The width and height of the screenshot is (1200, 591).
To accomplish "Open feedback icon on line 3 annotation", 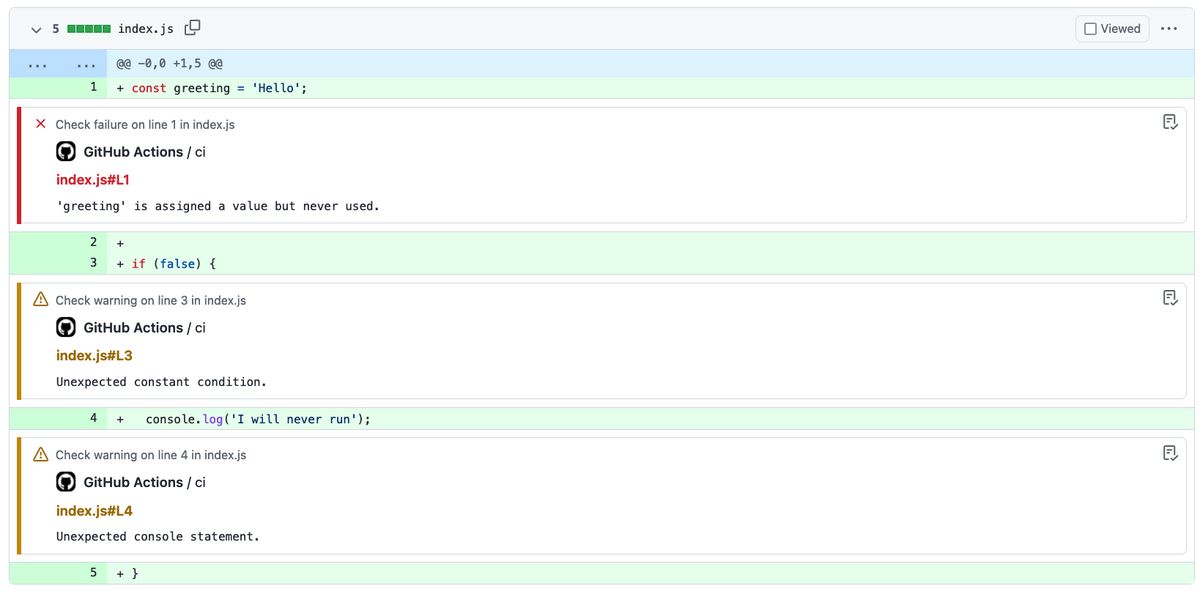I will [x=1170, y=298].
